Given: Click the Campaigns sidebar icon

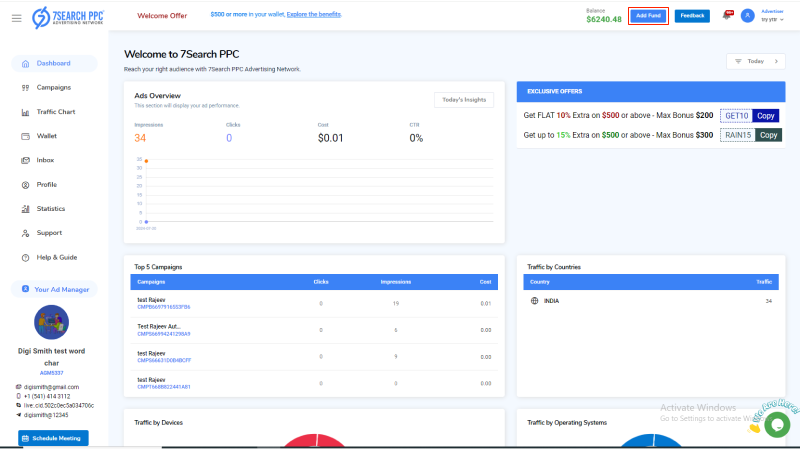Looking at the screenshot, I should (x=26, y=88).
